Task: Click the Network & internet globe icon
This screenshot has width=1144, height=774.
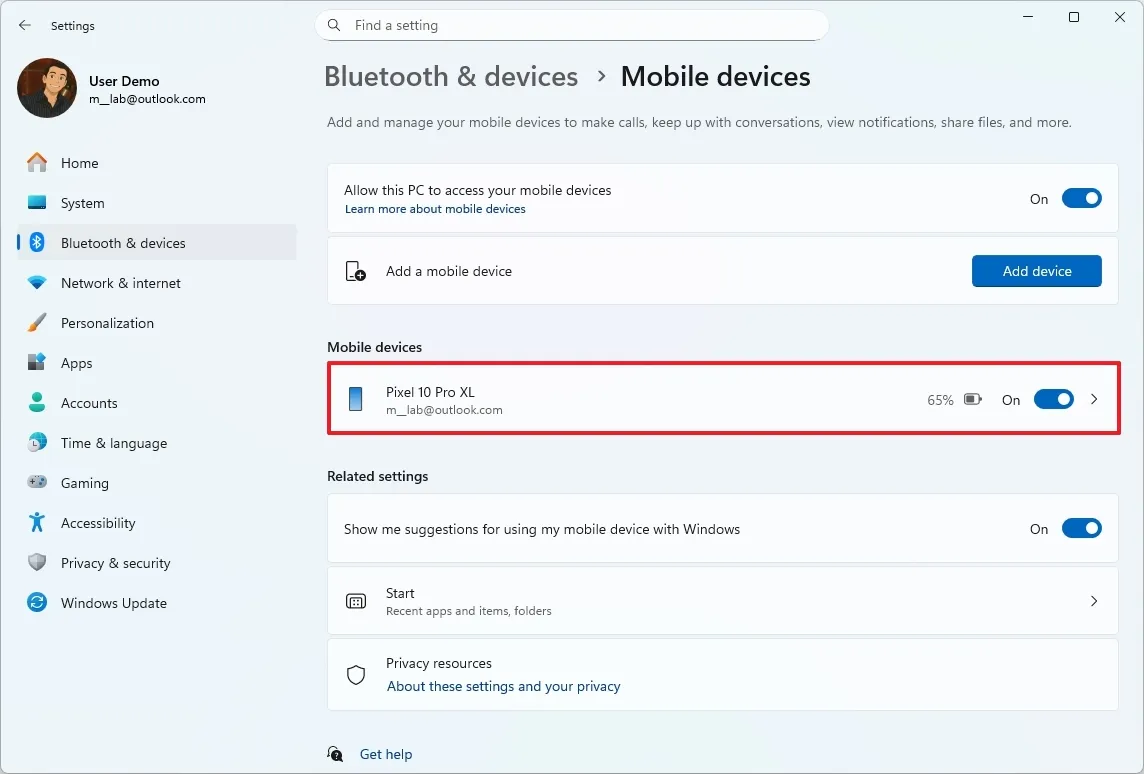Action: pyautogui.click(x=37, y=282)
